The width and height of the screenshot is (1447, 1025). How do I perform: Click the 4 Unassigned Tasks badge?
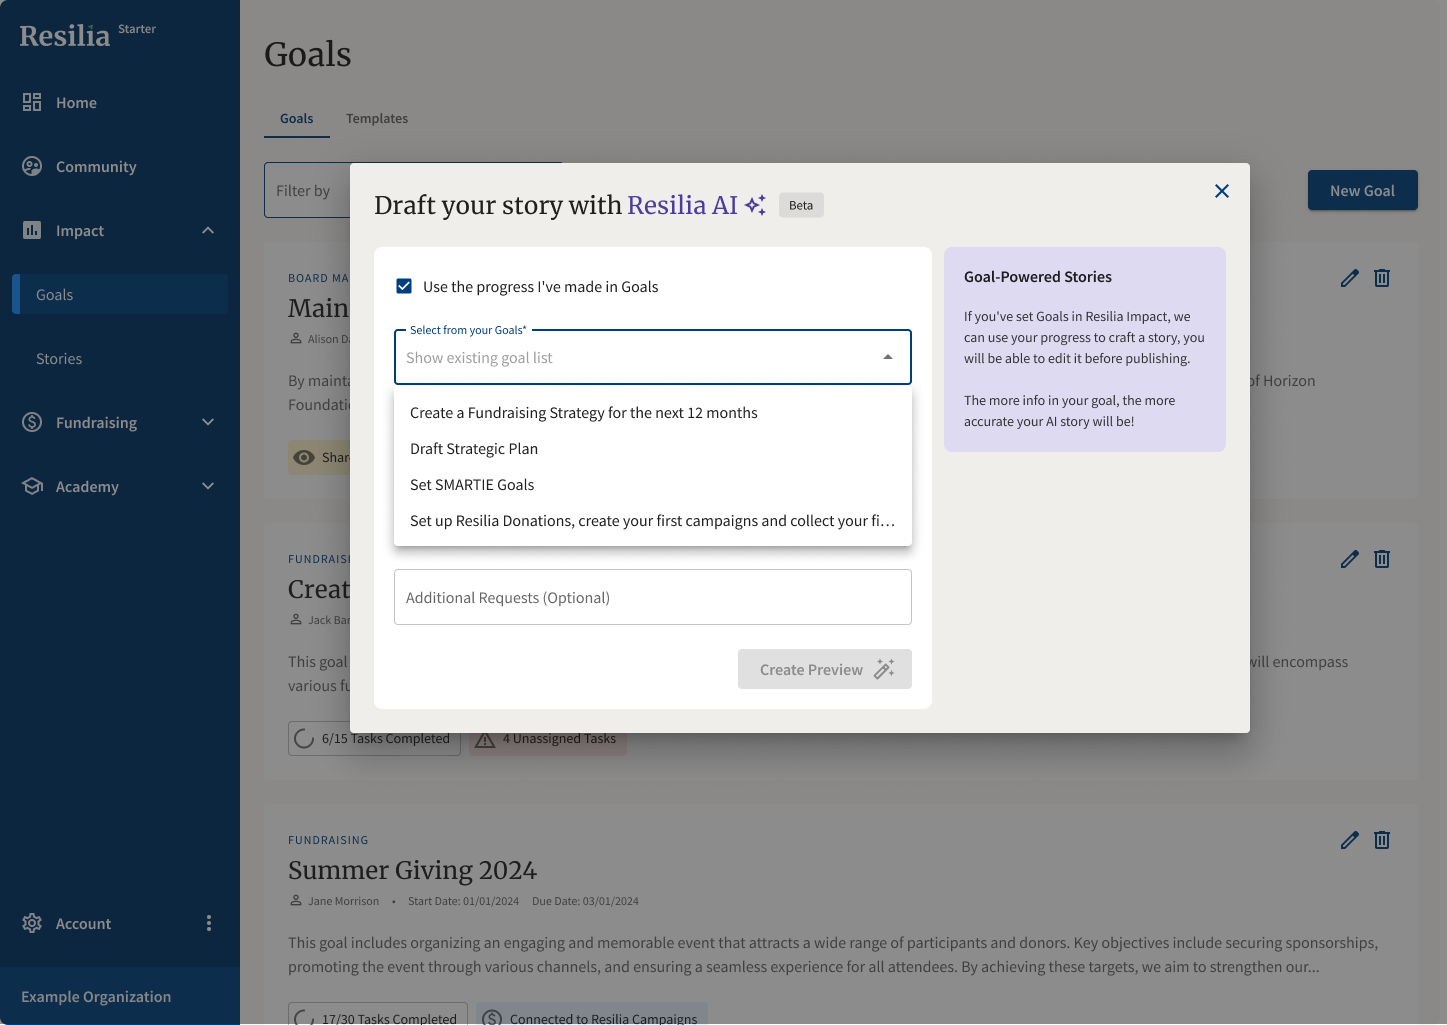(548, 739)
